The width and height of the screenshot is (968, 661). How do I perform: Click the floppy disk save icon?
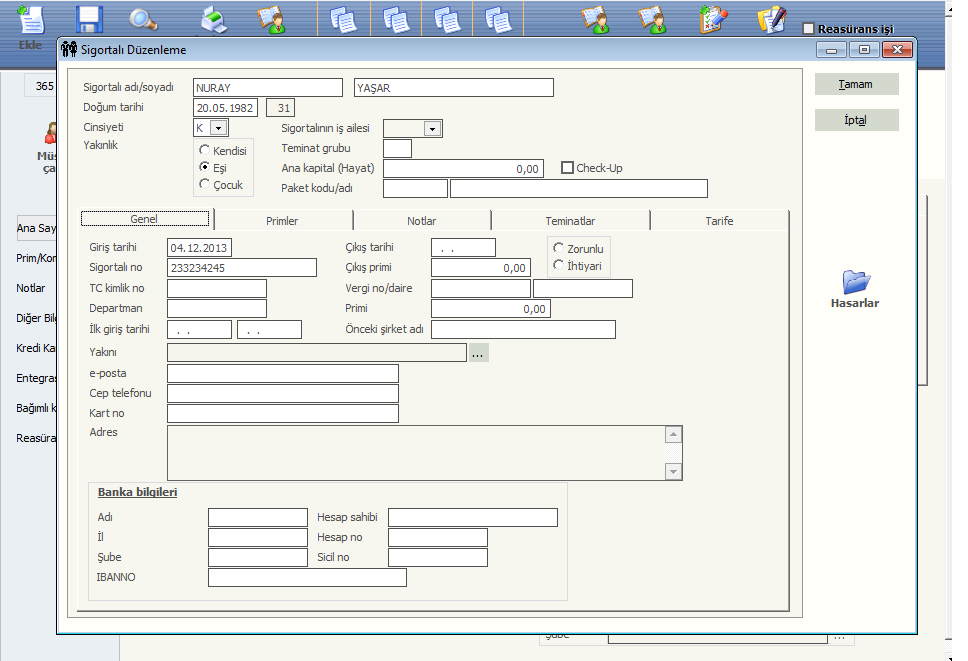[x=90, y=19]
